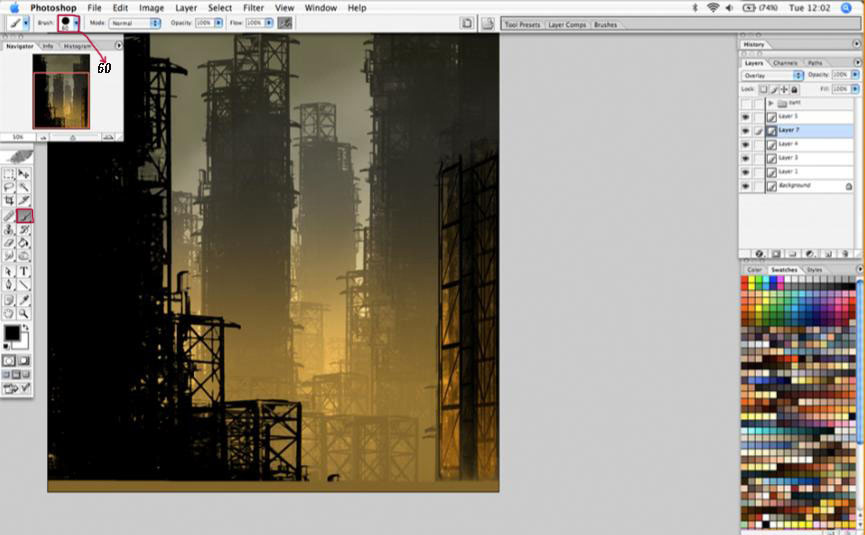Image resolution: width=865 pixels, height=535 pixels.
Task: Open the Image menu
Action: pos(151,8)
